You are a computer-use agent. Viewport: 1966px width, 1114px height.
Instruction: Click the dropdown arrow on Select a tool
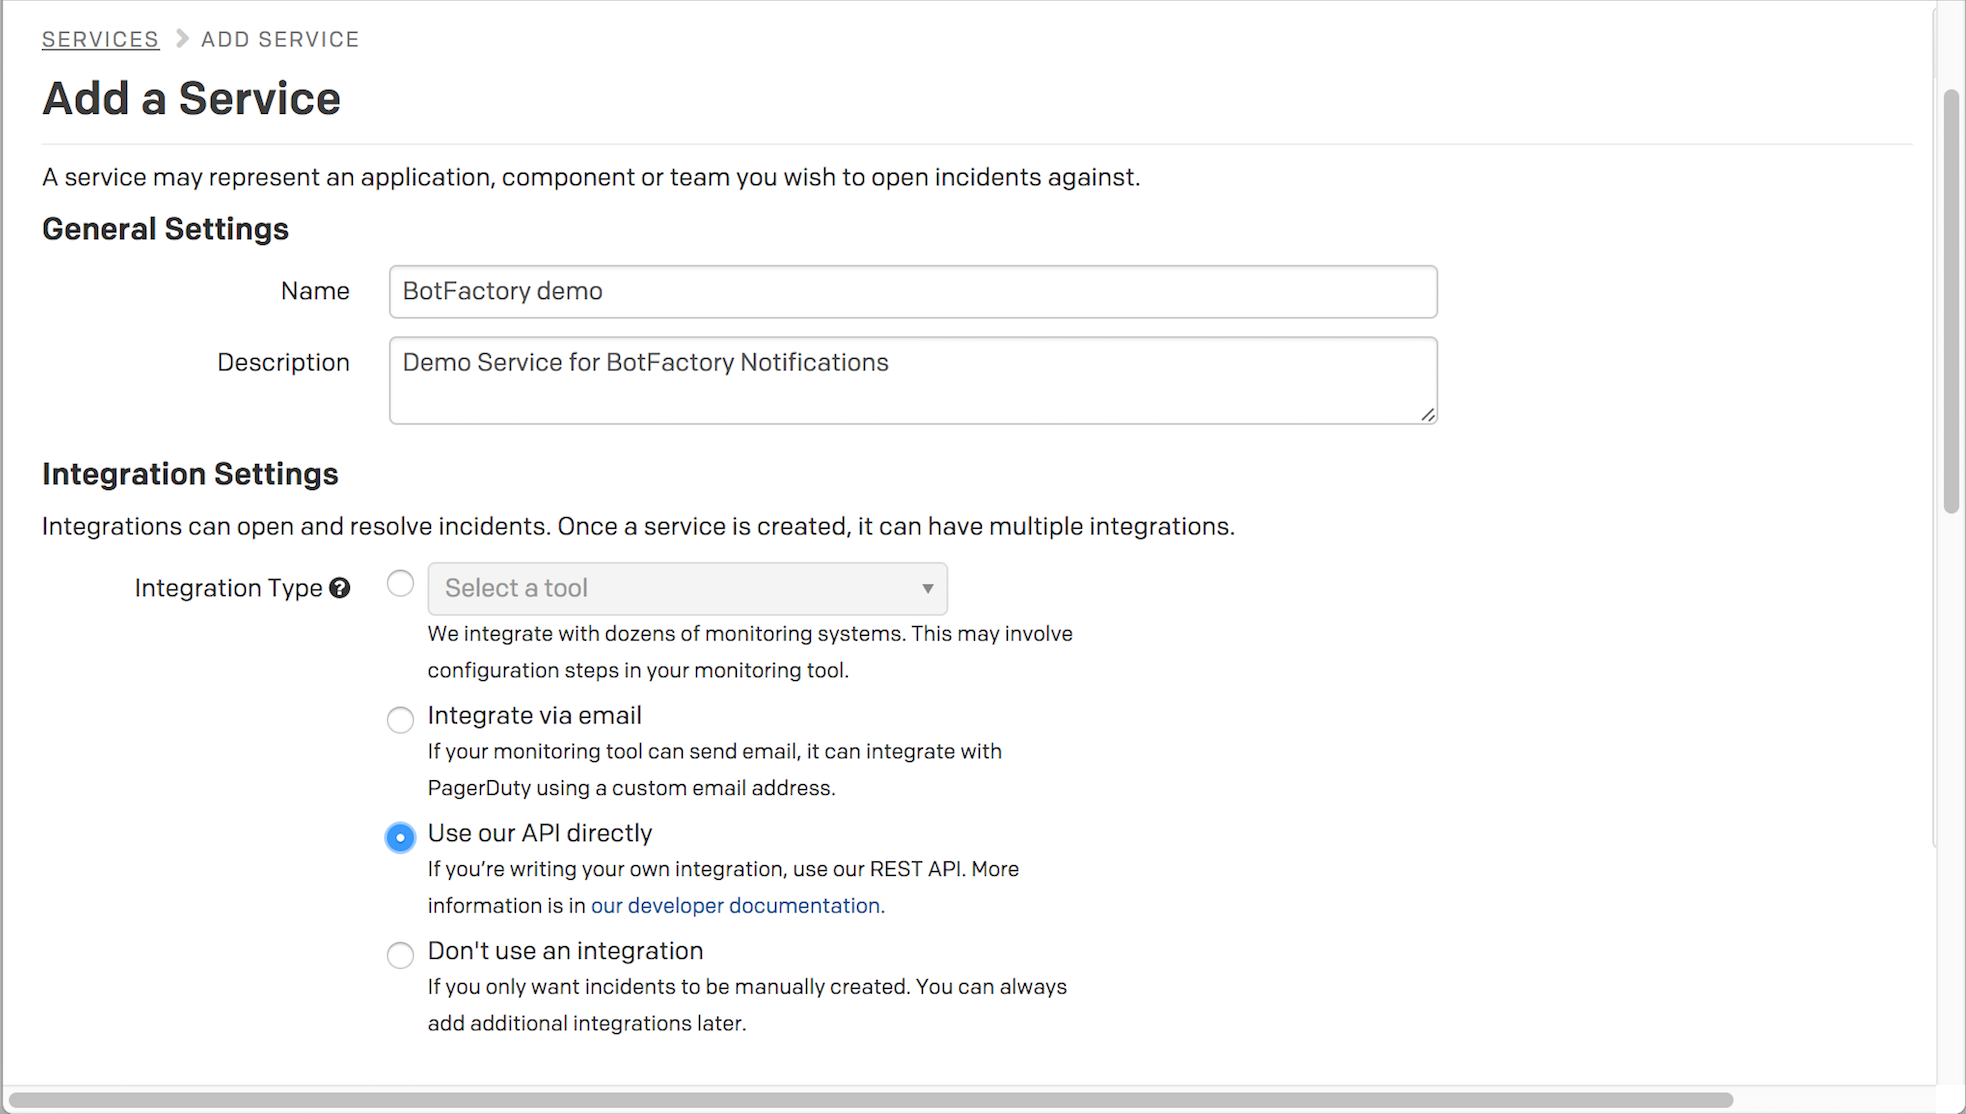(x=927, y=588)
